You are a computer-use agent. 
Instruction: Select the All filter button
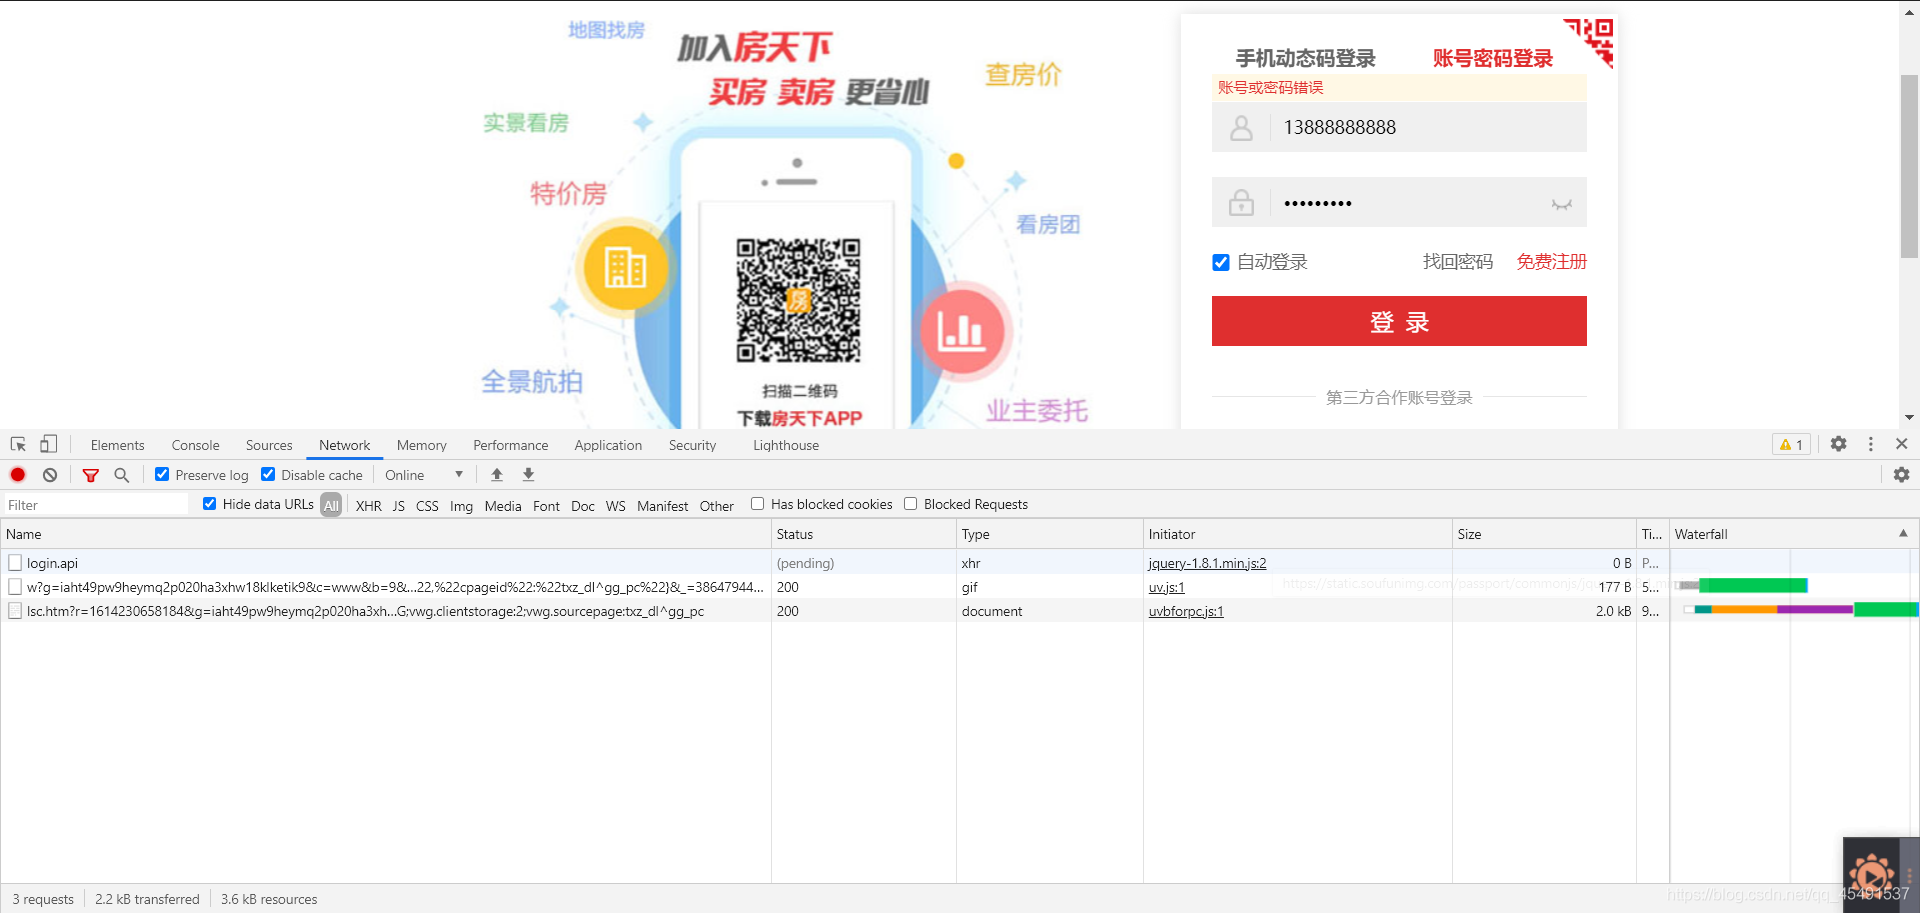331,506
